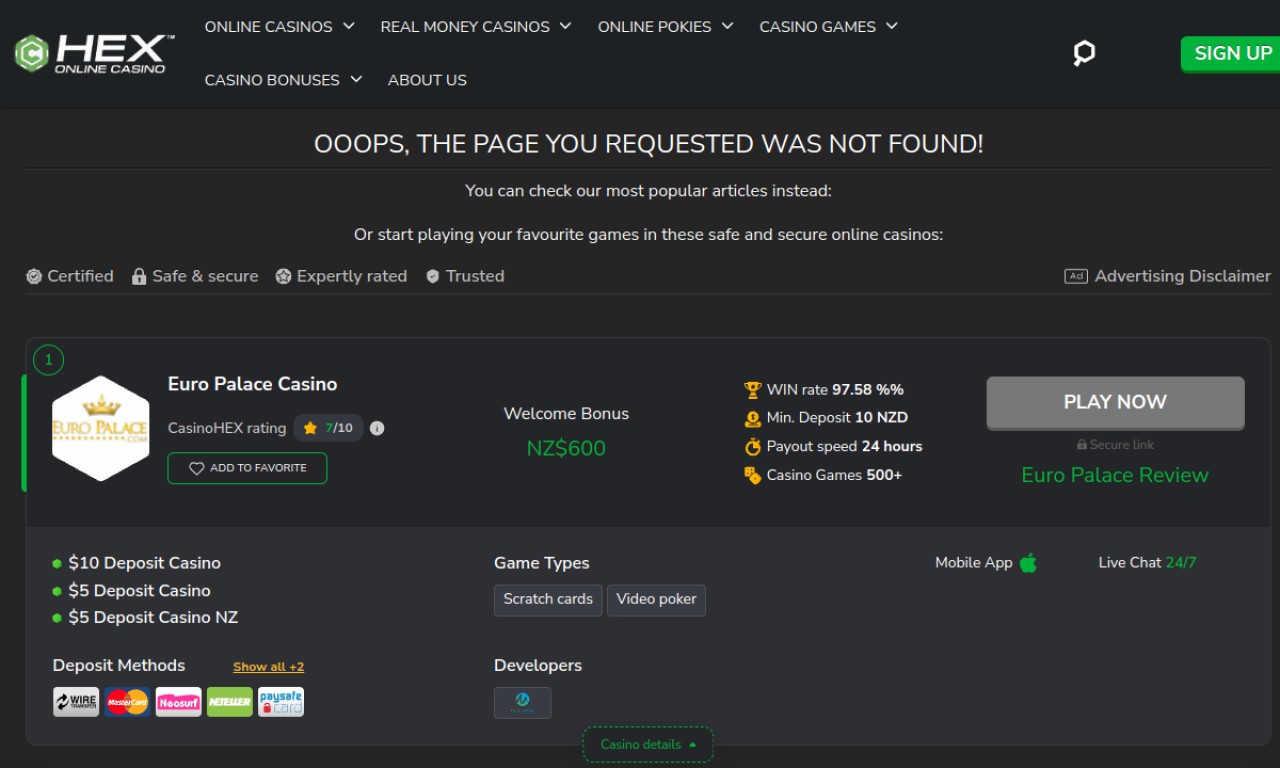Click the Neosurf deposit icon

point(179,702)
